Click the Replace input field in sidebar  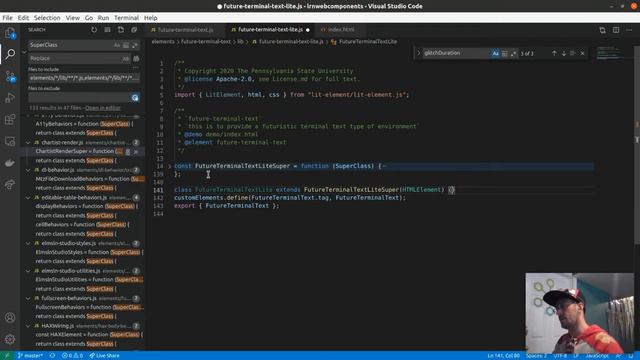click(79, 58)
